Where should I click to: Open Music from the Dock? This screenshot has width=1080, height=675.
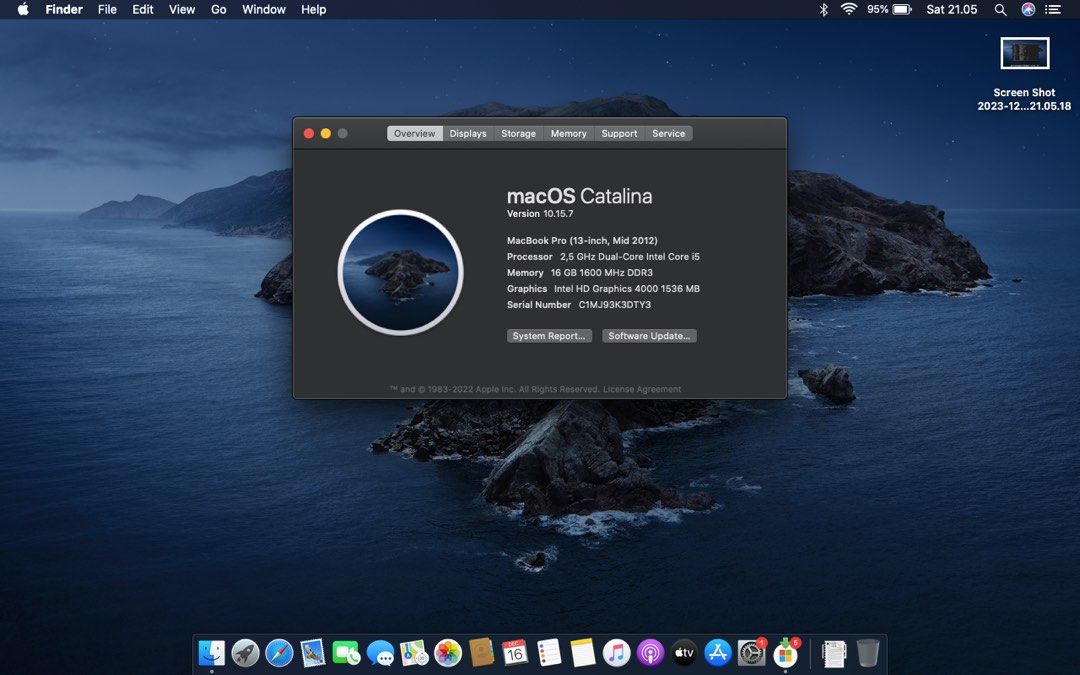coord(617,652)
